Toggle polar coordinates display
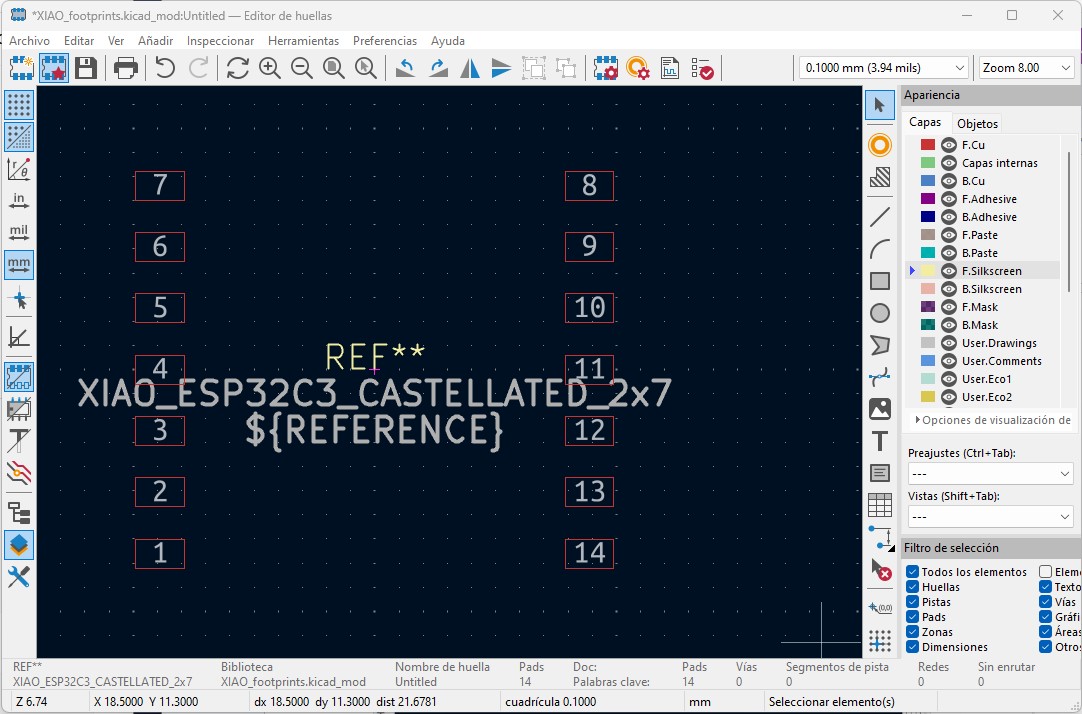The image size is (1082, 714). pyautogui.click(x=19, y=168)
